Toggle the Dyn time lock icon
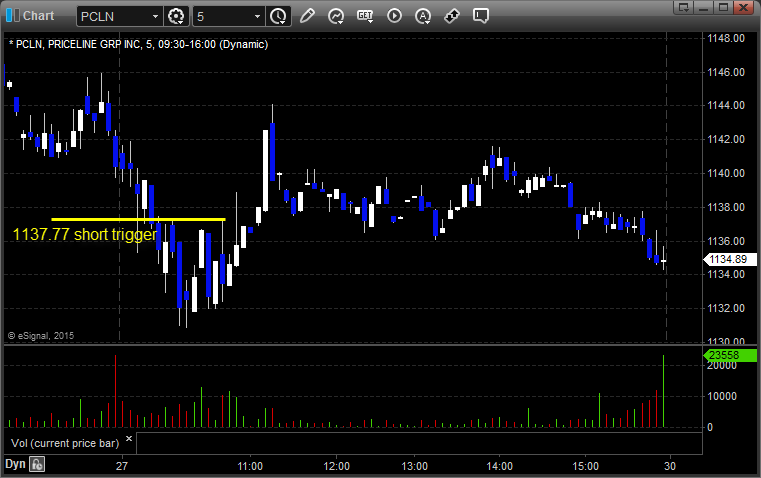The image size is (761, 478). coord(37,464)
